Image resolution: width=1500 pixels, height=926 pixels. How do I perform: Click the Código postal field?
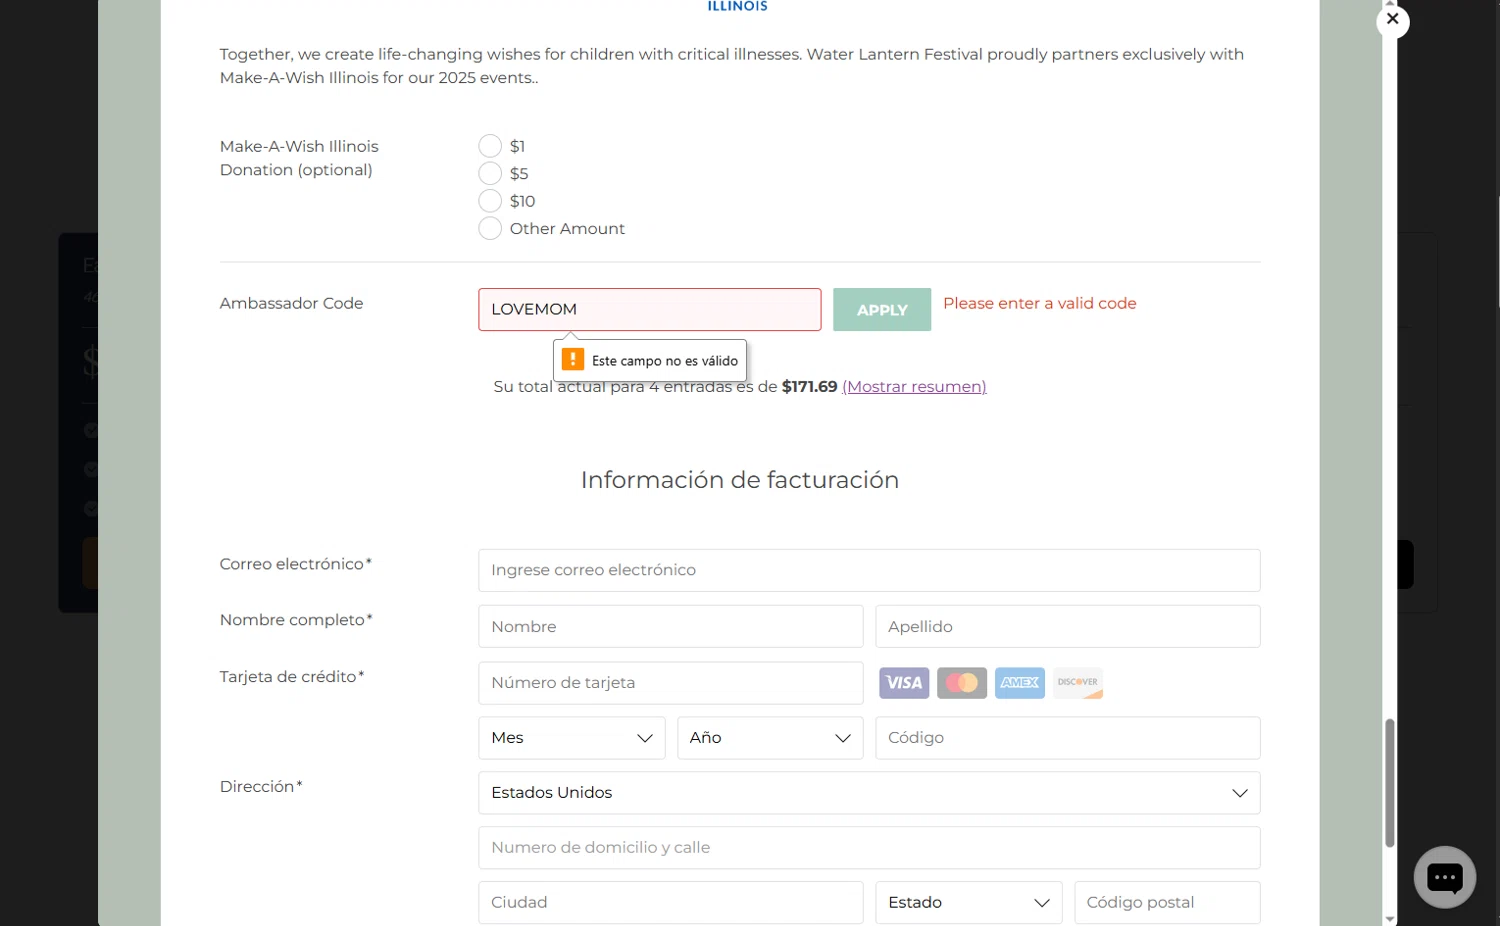click(x=1167, y=902)
